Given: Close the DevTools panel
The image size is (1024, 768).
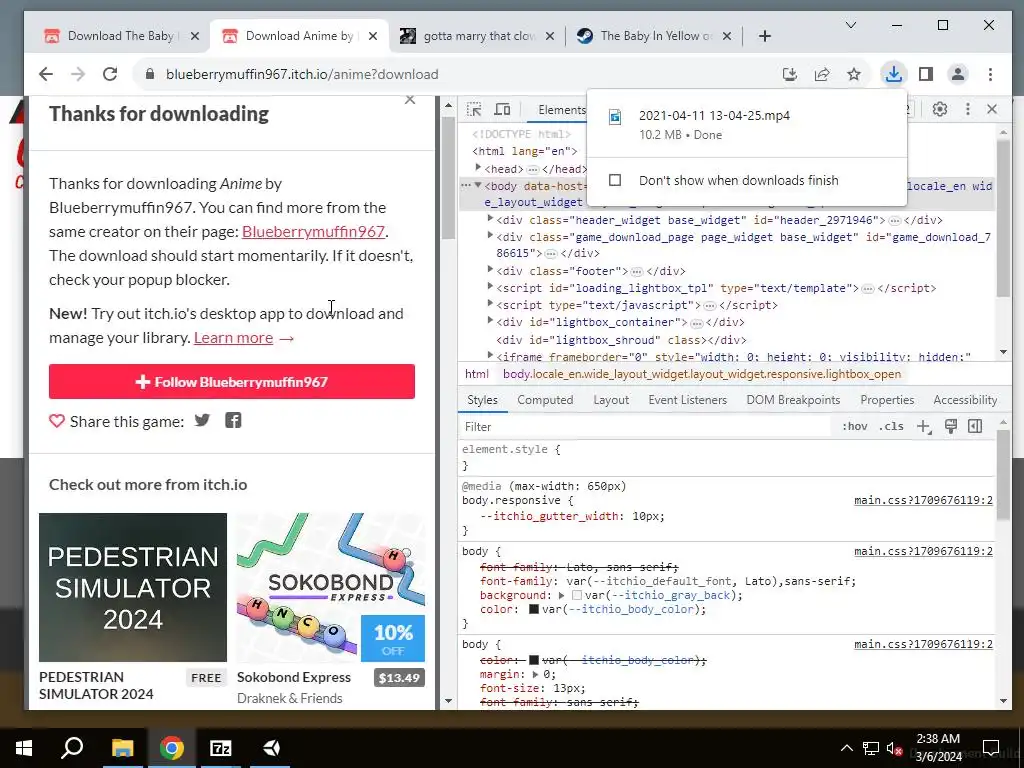Looking at the screenshot, I should click(x=992, y=110).
